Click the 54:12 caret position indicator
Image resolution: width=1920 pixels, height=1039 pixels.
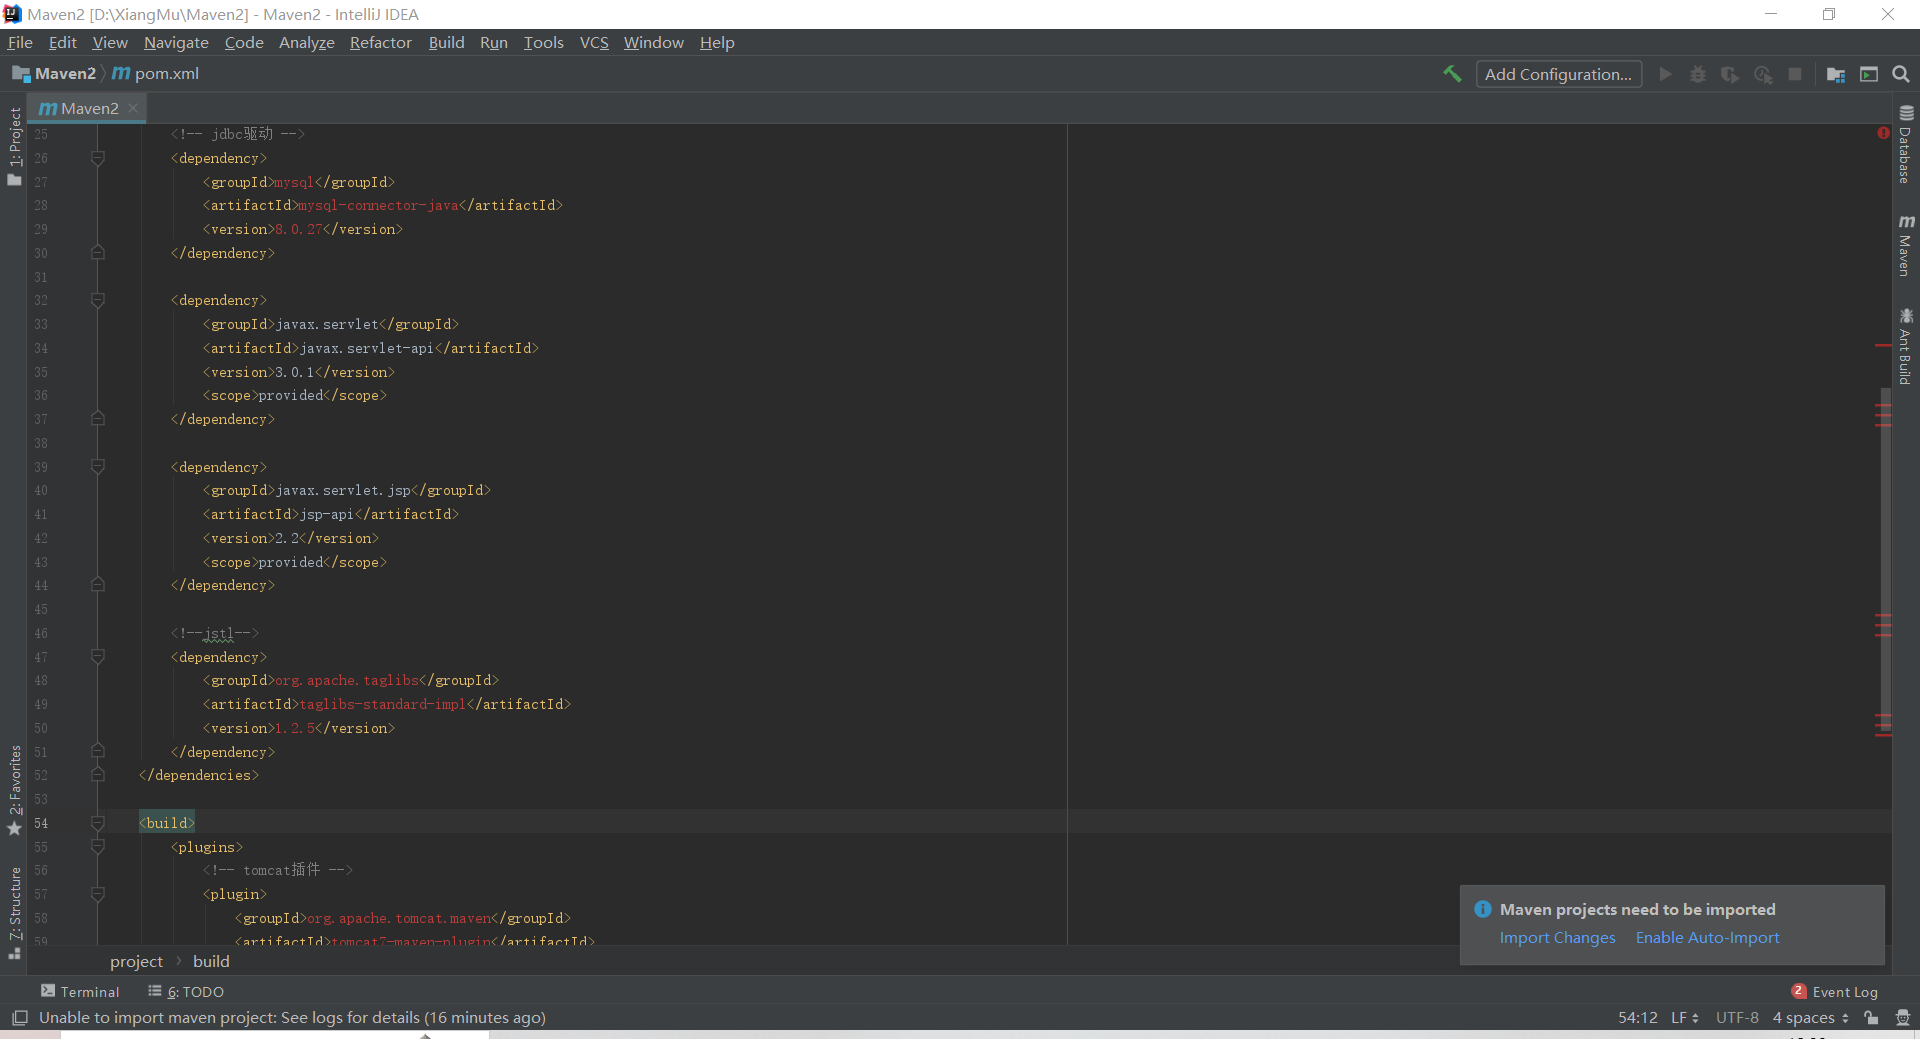tap(1638, 1018)
